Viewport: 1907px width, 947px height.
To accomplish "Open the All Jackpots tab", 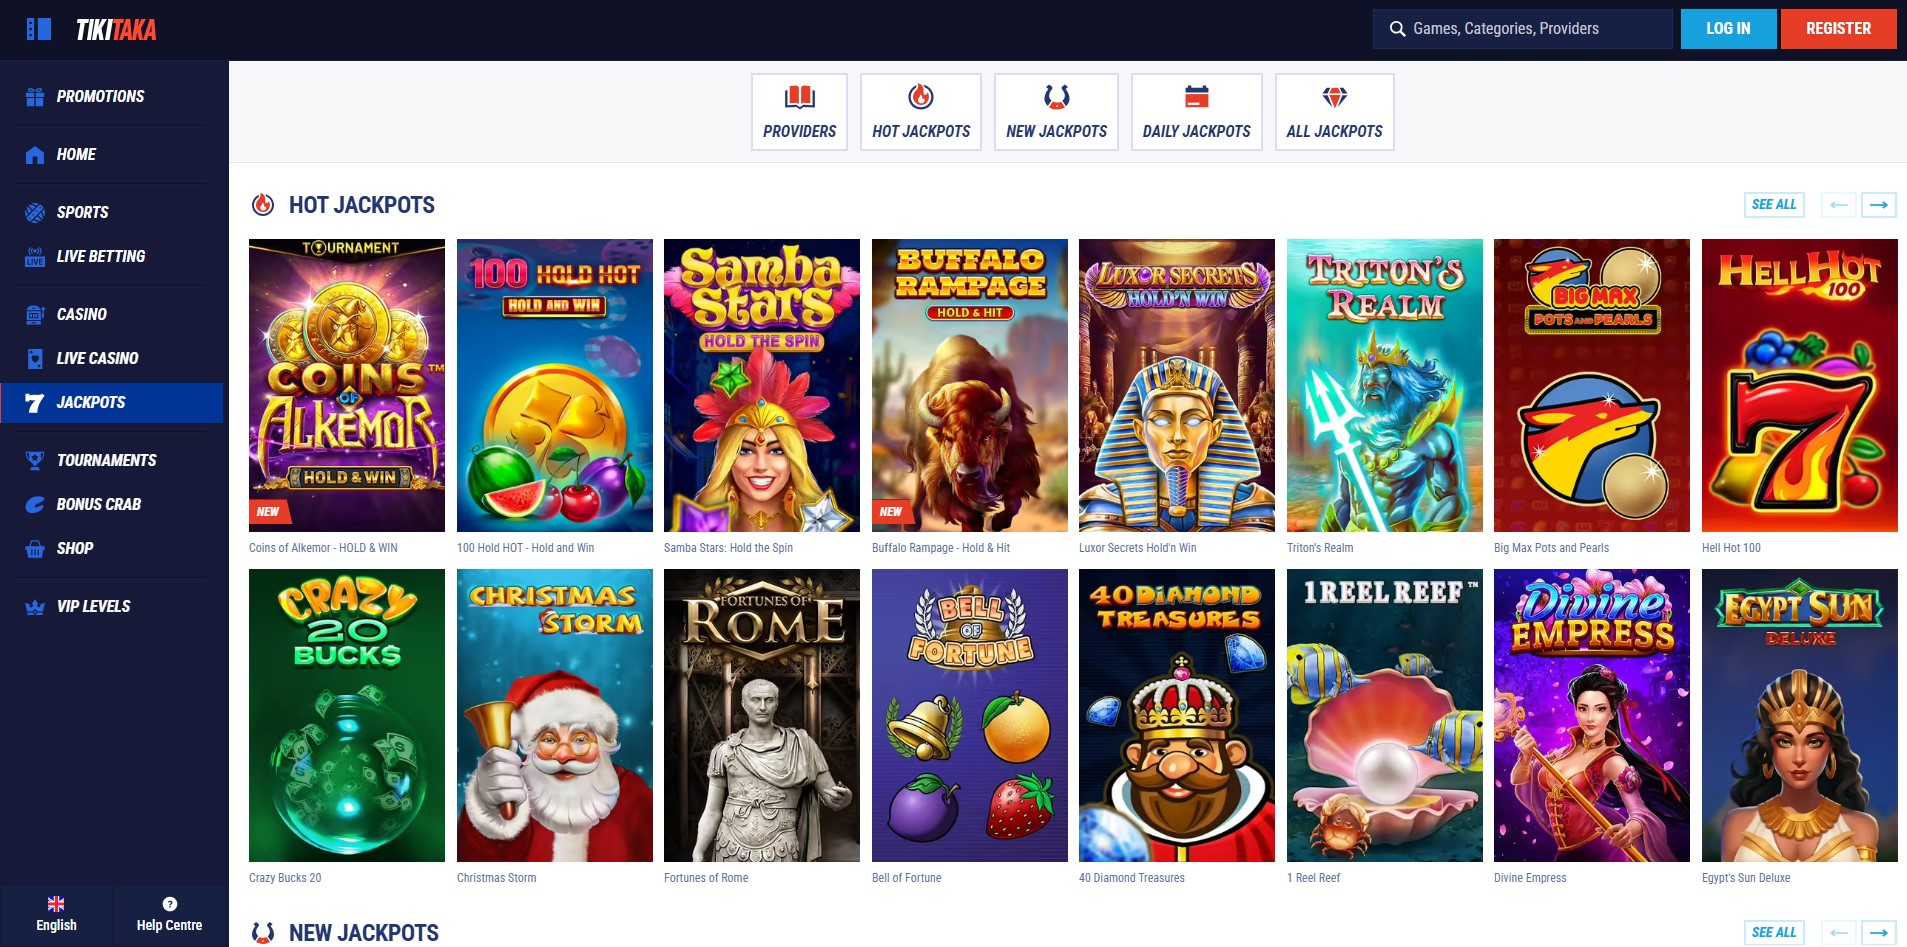I will [x=1334, y=112].
